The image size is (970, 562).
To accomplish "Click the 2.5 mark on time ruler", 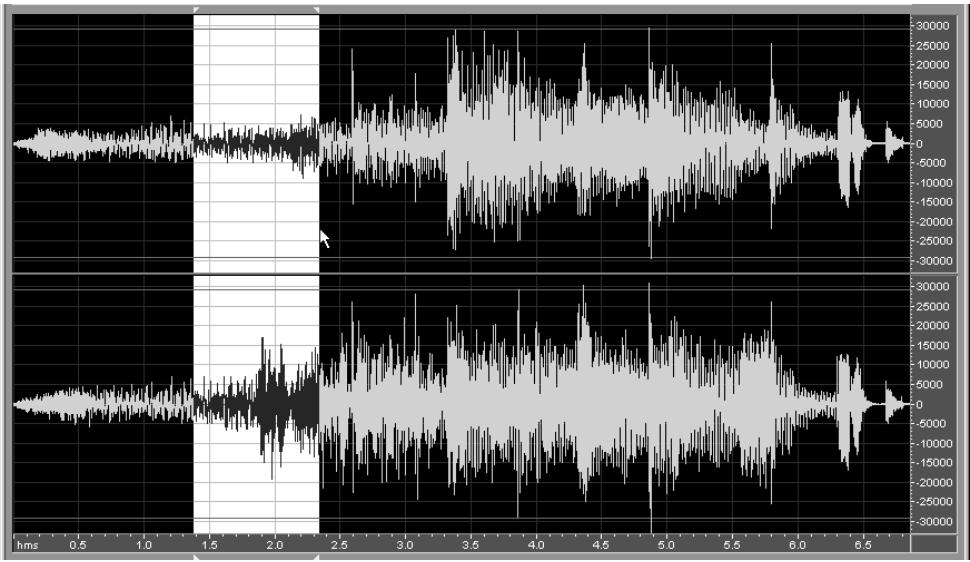I will point(340,545).
